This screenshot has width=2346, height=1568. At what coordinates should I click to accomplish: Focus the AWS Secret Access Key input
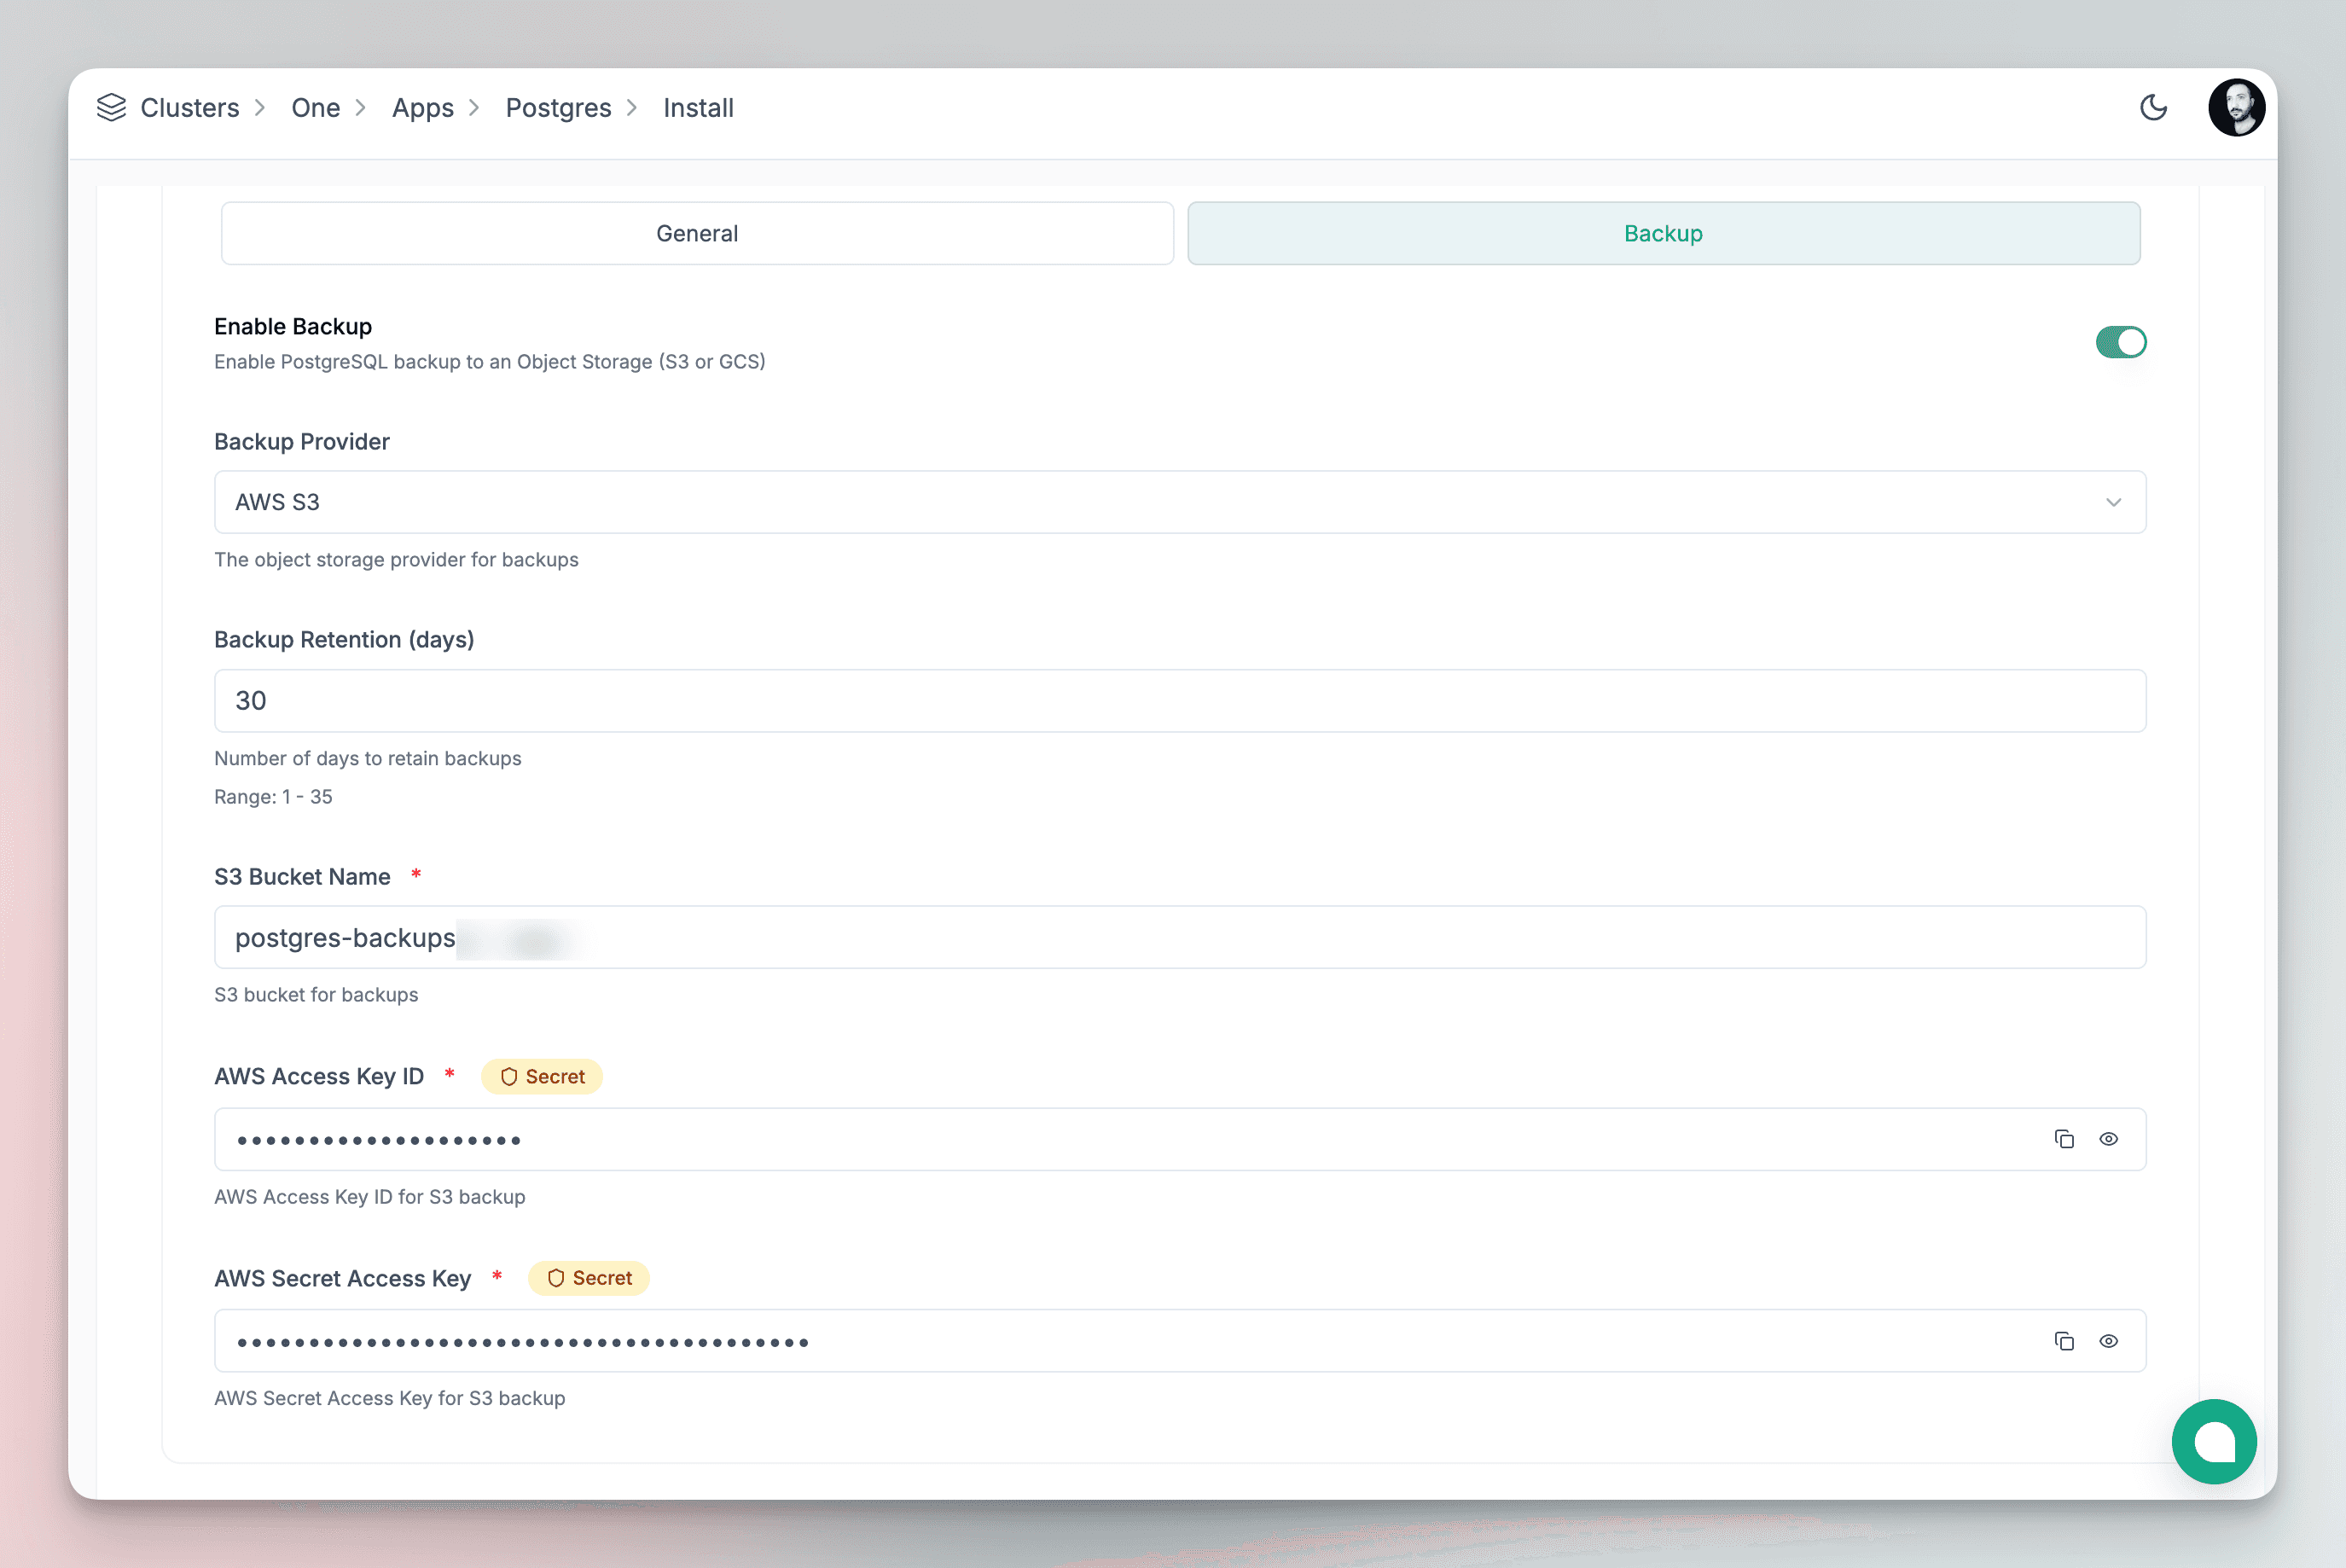(x=1180, y=1341)
